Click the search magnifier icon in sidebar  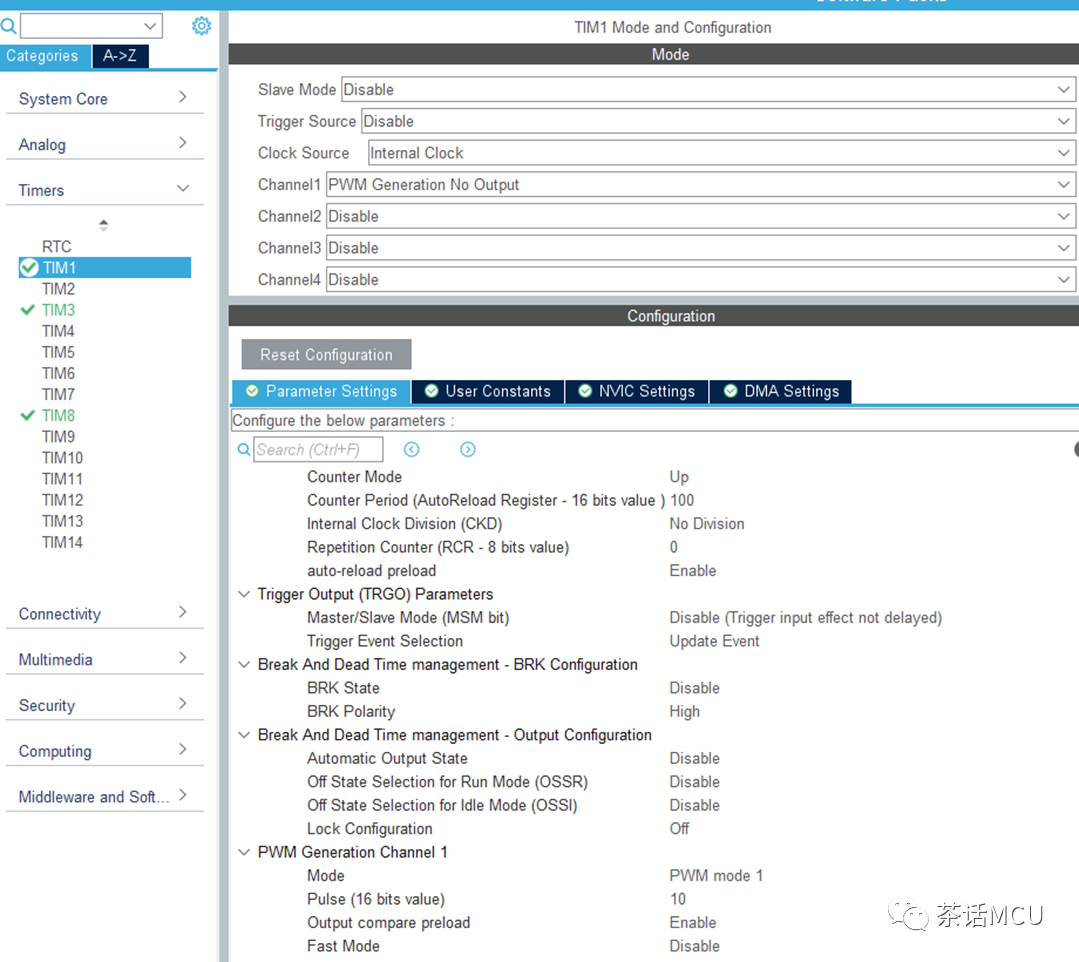8,26
